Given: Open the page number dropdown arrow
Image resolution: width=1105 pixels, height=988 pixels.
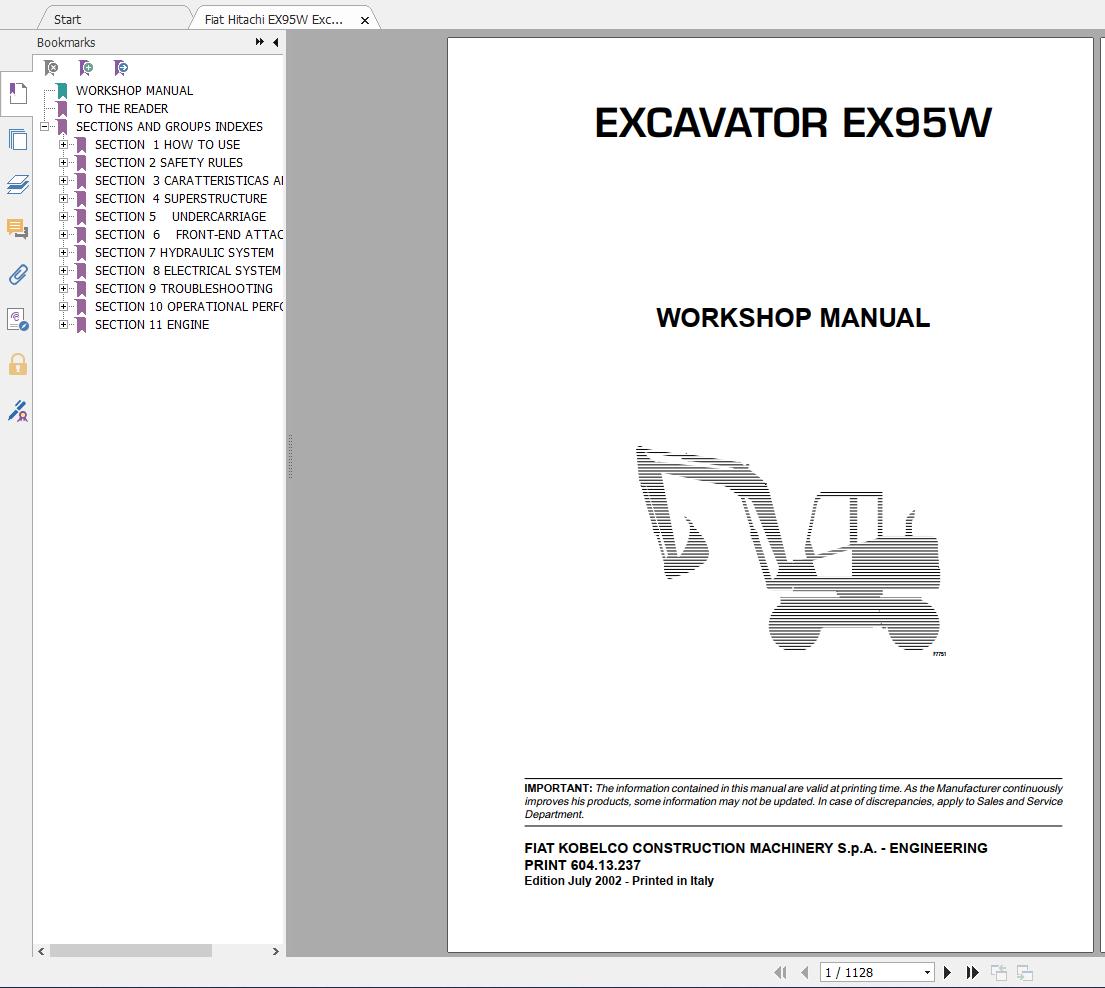Looking at the screenshot, I should point(927,972).
